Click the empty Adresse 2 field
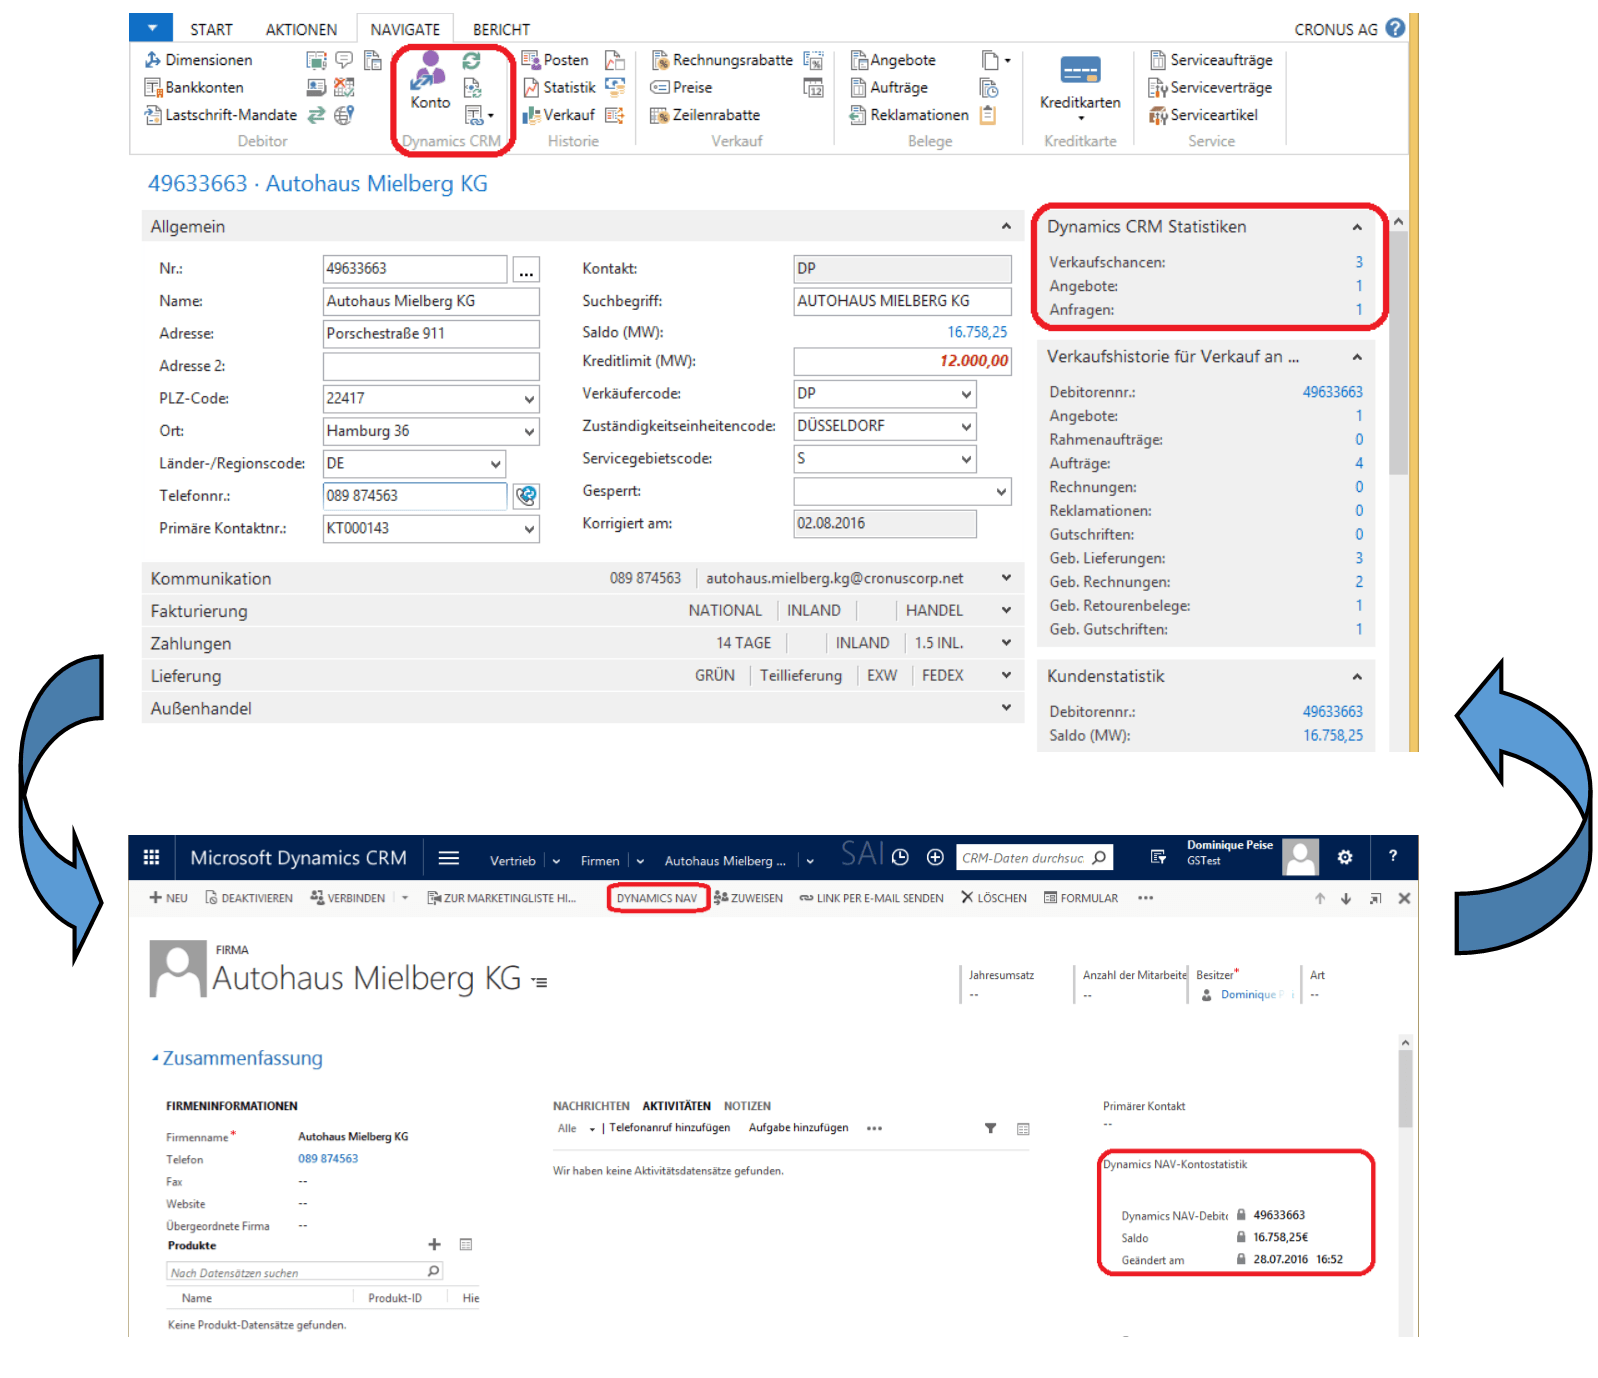 pyautogui.click(x=431, y=366)
